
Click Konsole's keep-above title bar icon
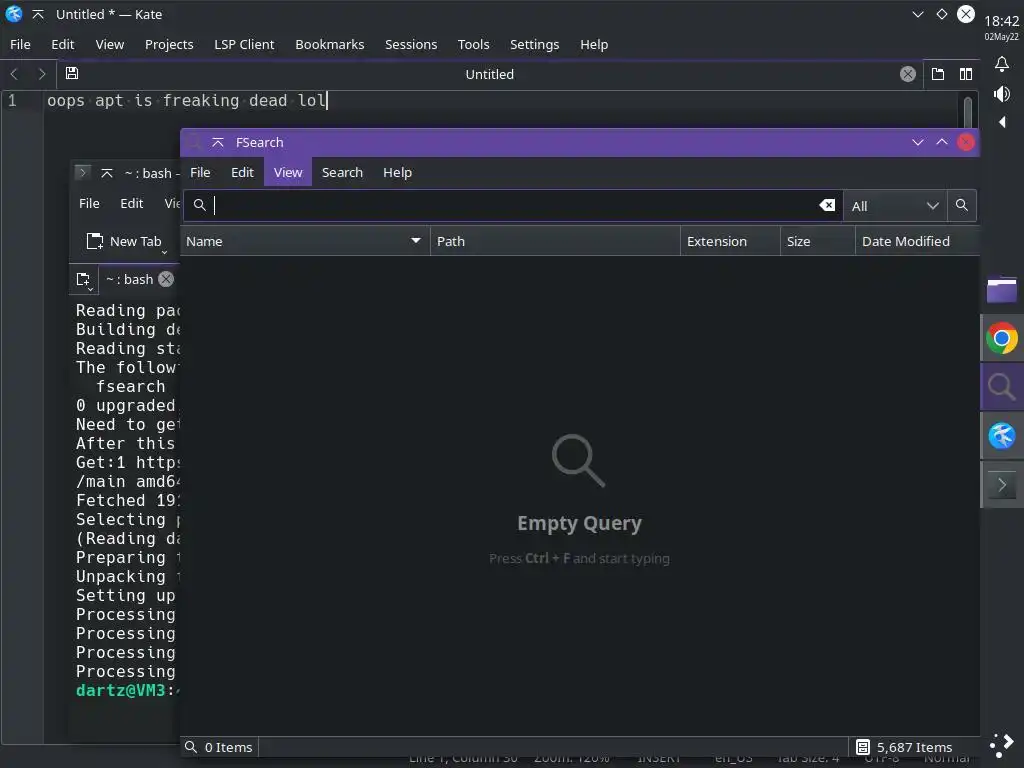point(106,173)
